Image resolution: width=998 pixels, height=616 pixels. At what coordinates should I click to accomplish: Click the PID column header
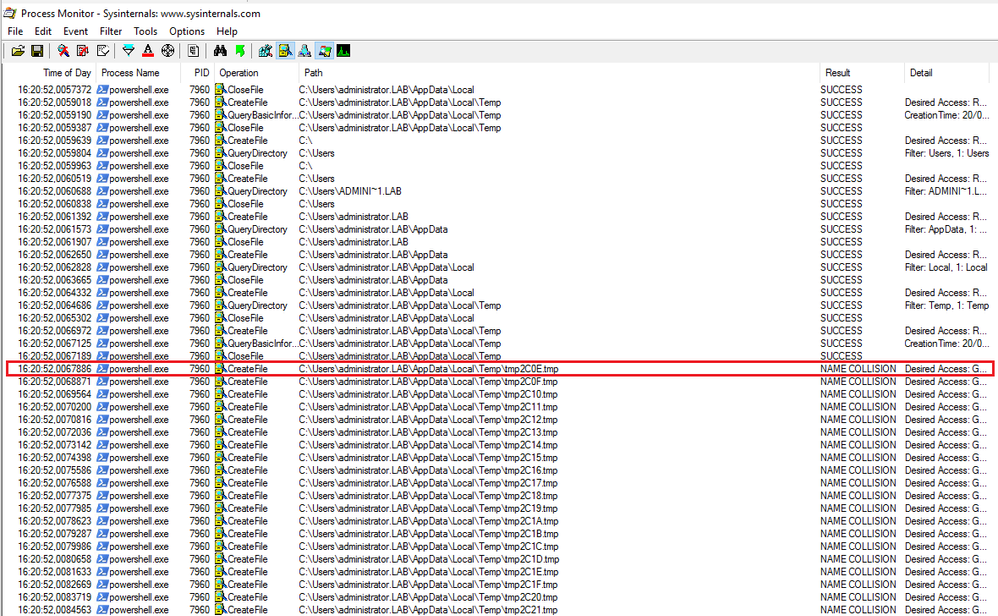(201, 73)
